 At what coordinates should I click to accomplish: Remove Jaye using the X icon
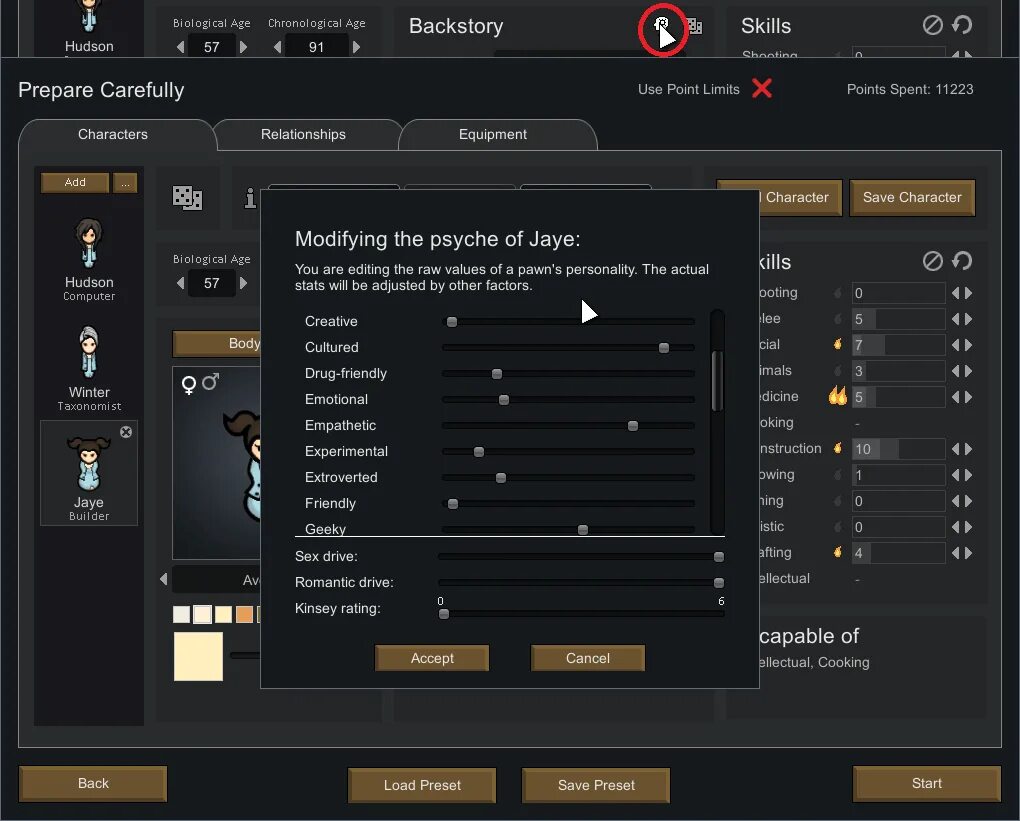(x=126, y=432)
